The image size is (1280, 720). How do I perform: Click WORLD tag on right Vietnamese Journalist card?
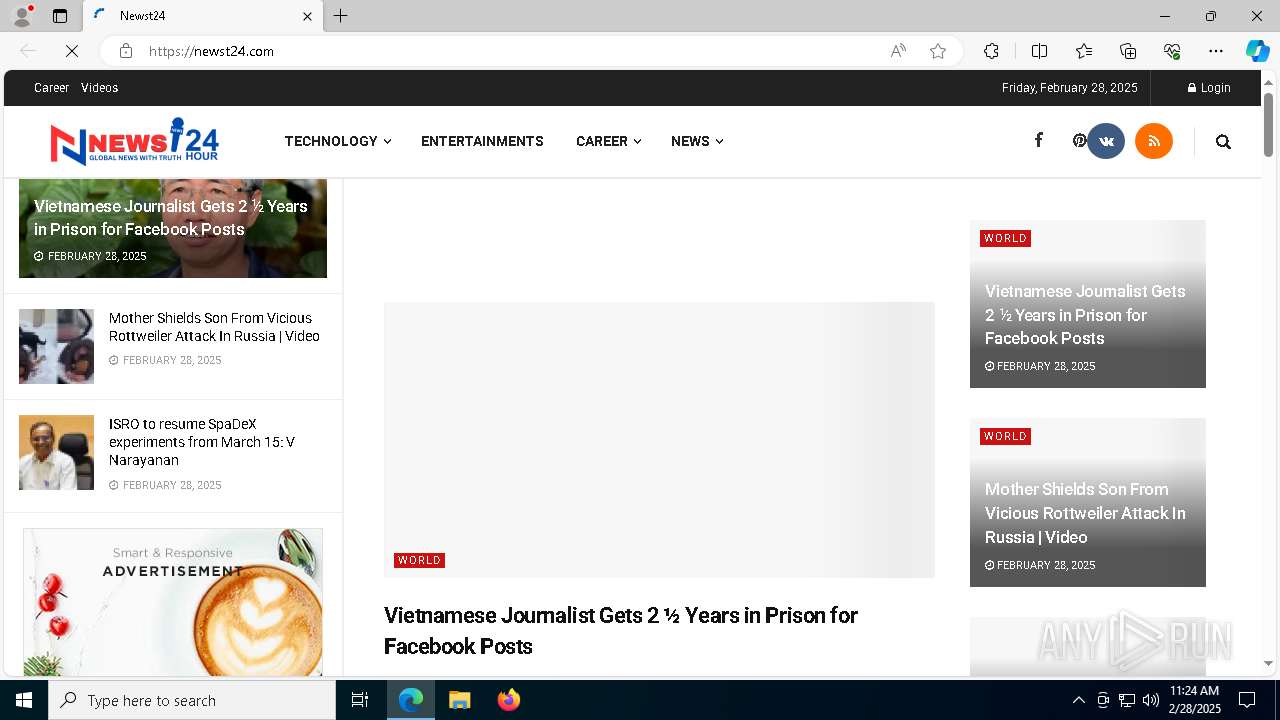tap(1005, 238)
